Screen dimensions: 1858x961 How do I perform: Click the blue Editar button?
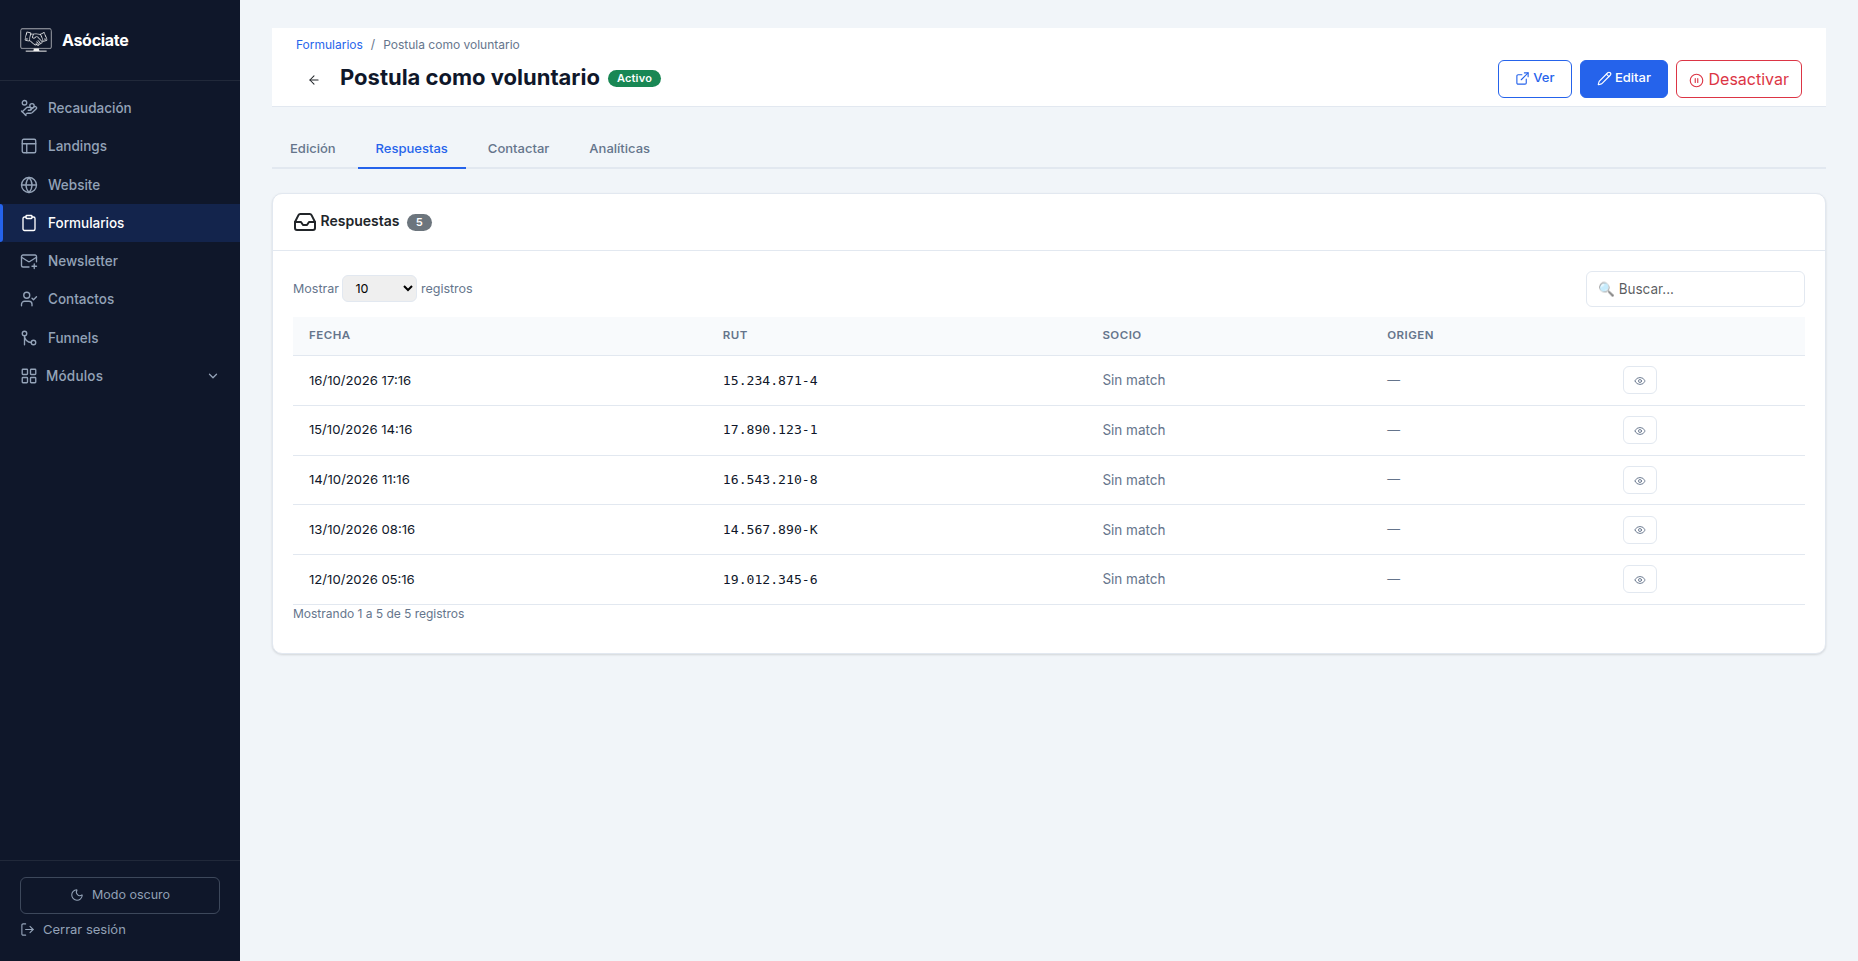[x=1624, y=79]
